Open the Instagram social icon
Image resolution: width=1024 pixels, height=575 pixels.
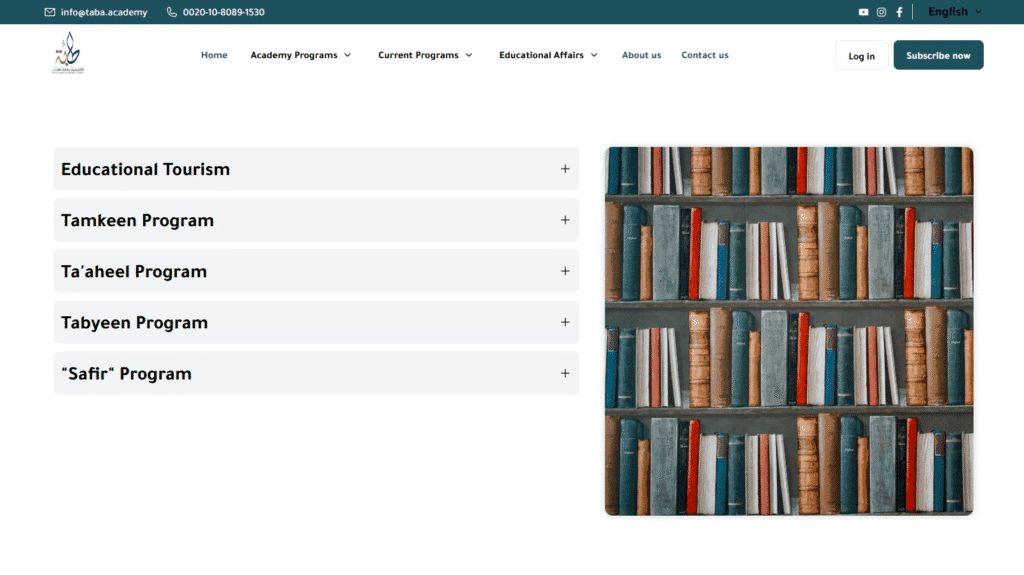point(881,12)
